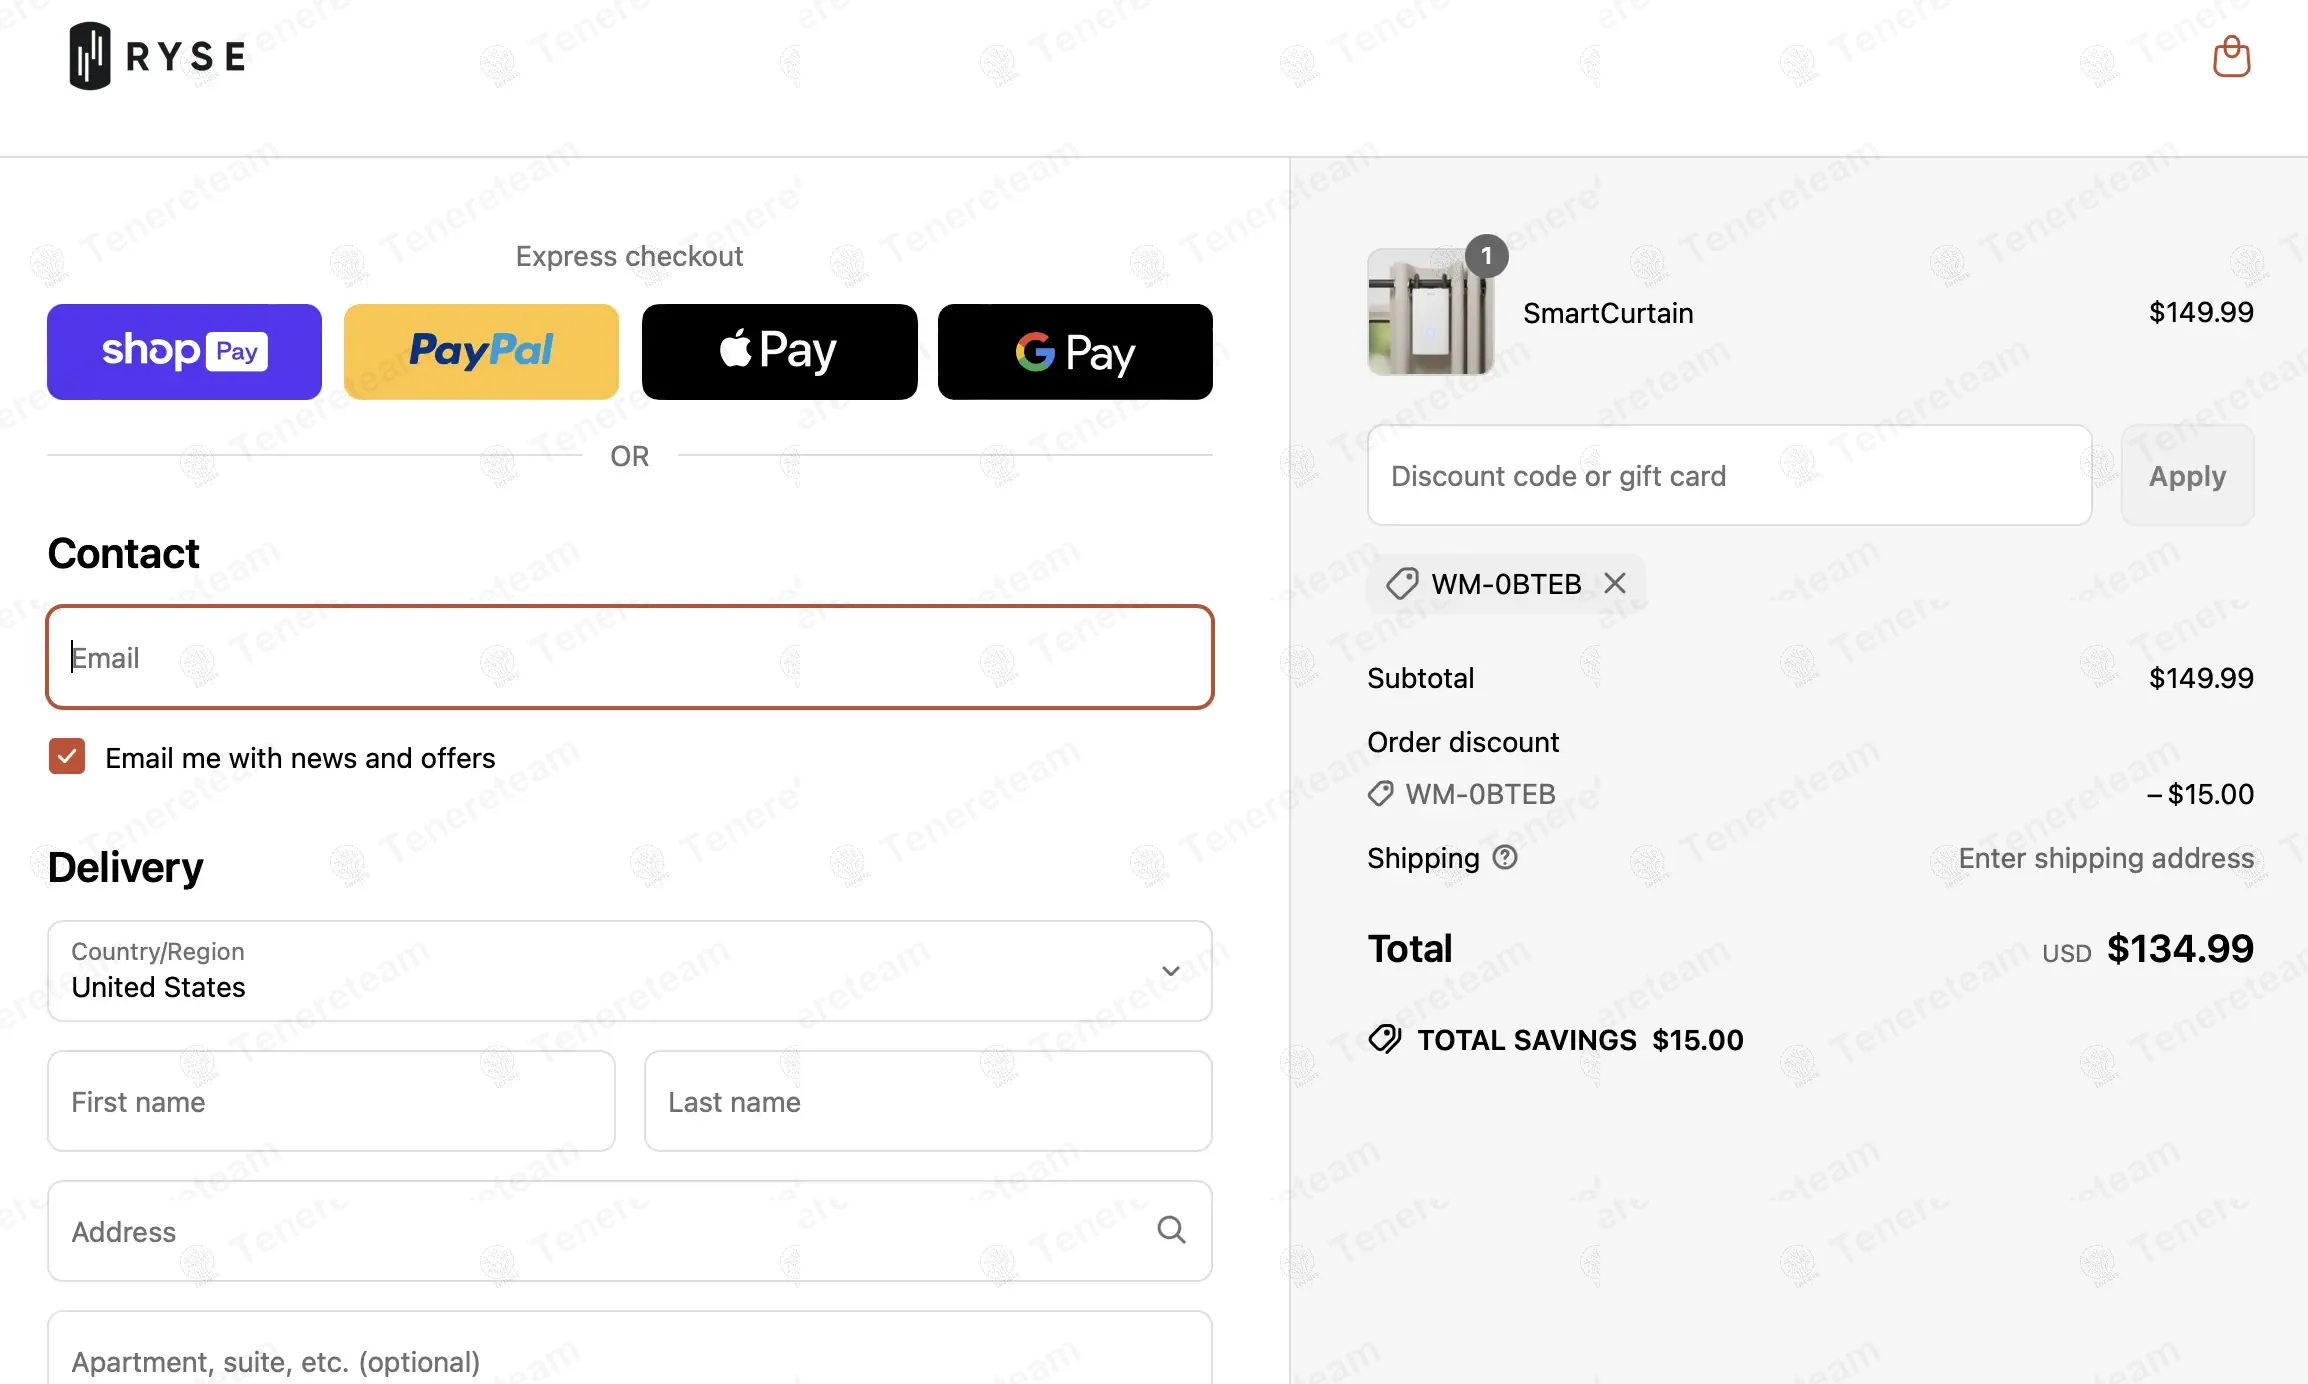Click the address search magnifier icon

[1171, 1230]
